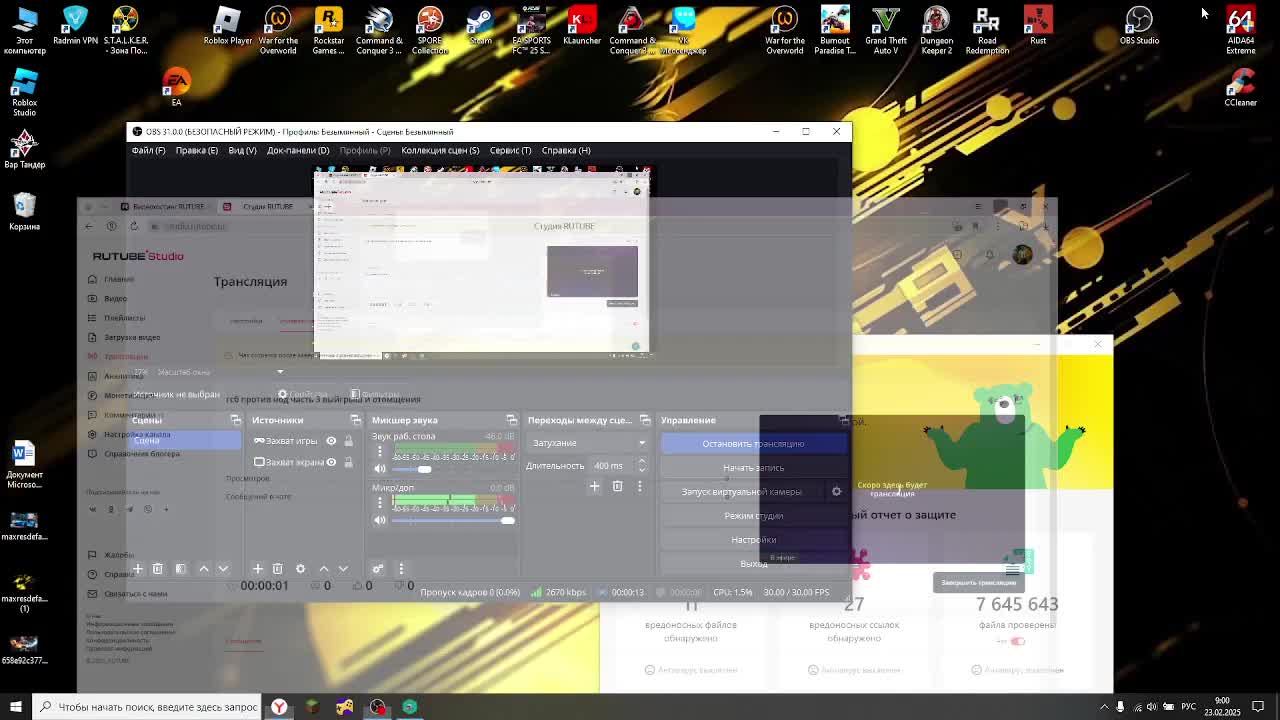Mute Mic/Aux audio channel
The width and height of the screenshot is (1280, 720).
tap(380, 520)
